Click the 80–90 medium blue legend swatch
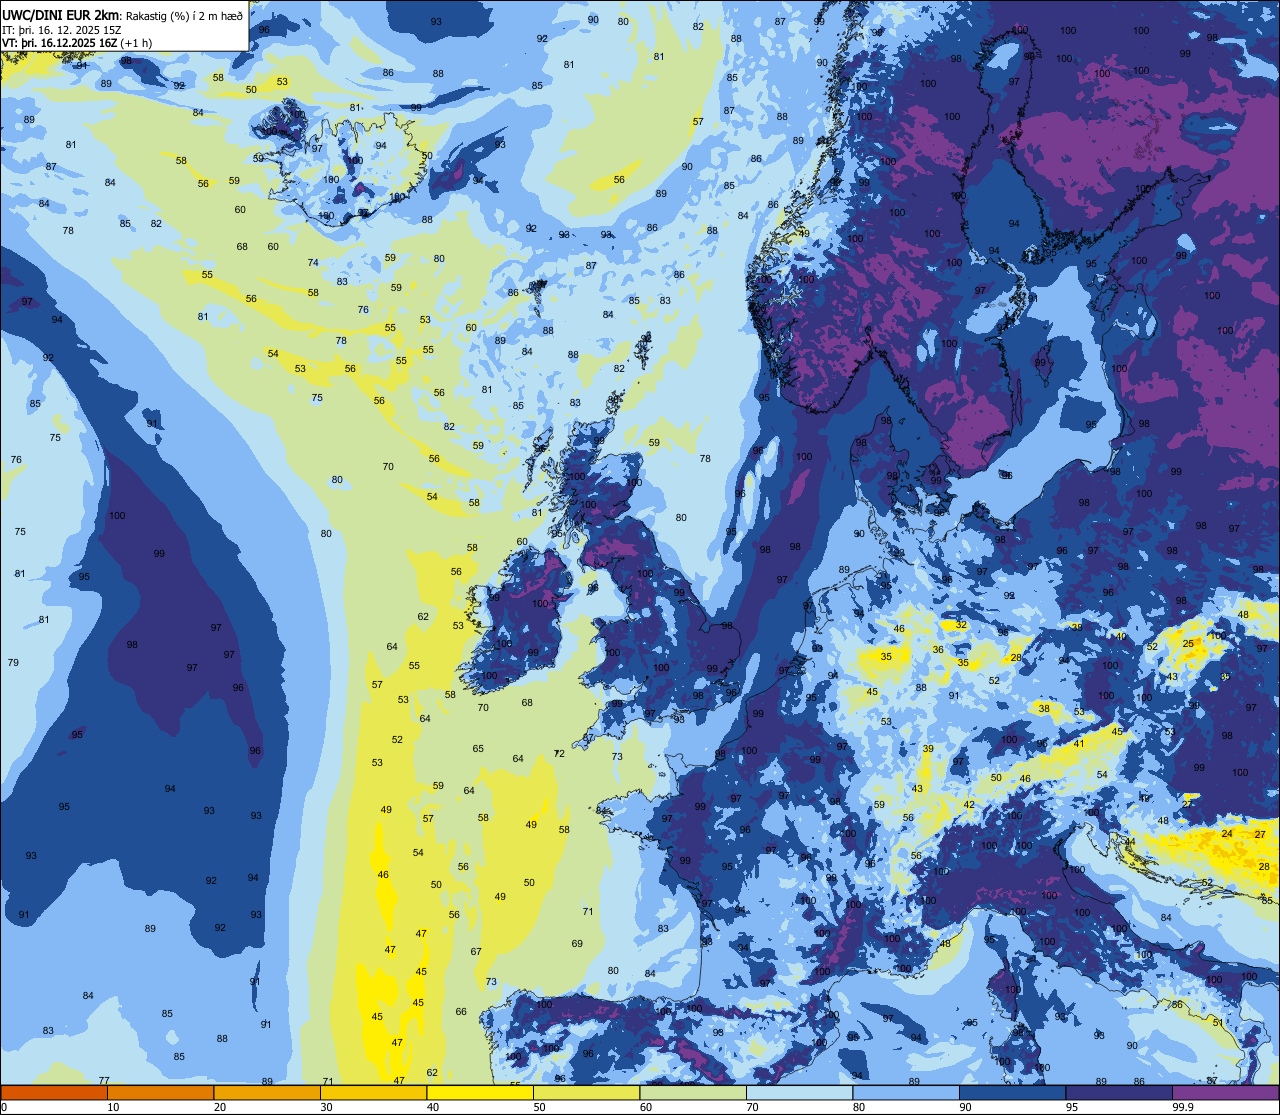Screen dimensions: 1280x1115 tap(906, 1092)
